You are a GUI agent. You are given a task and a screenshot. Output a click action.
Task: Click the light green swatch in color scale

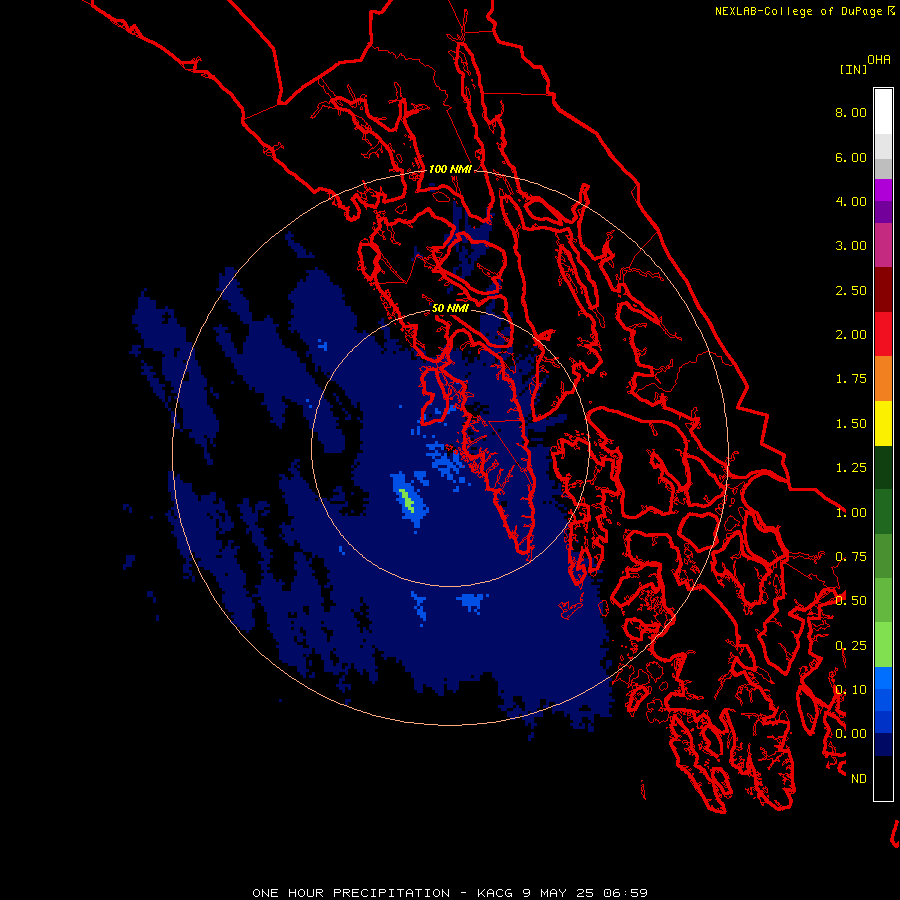(x=883, y=645)
